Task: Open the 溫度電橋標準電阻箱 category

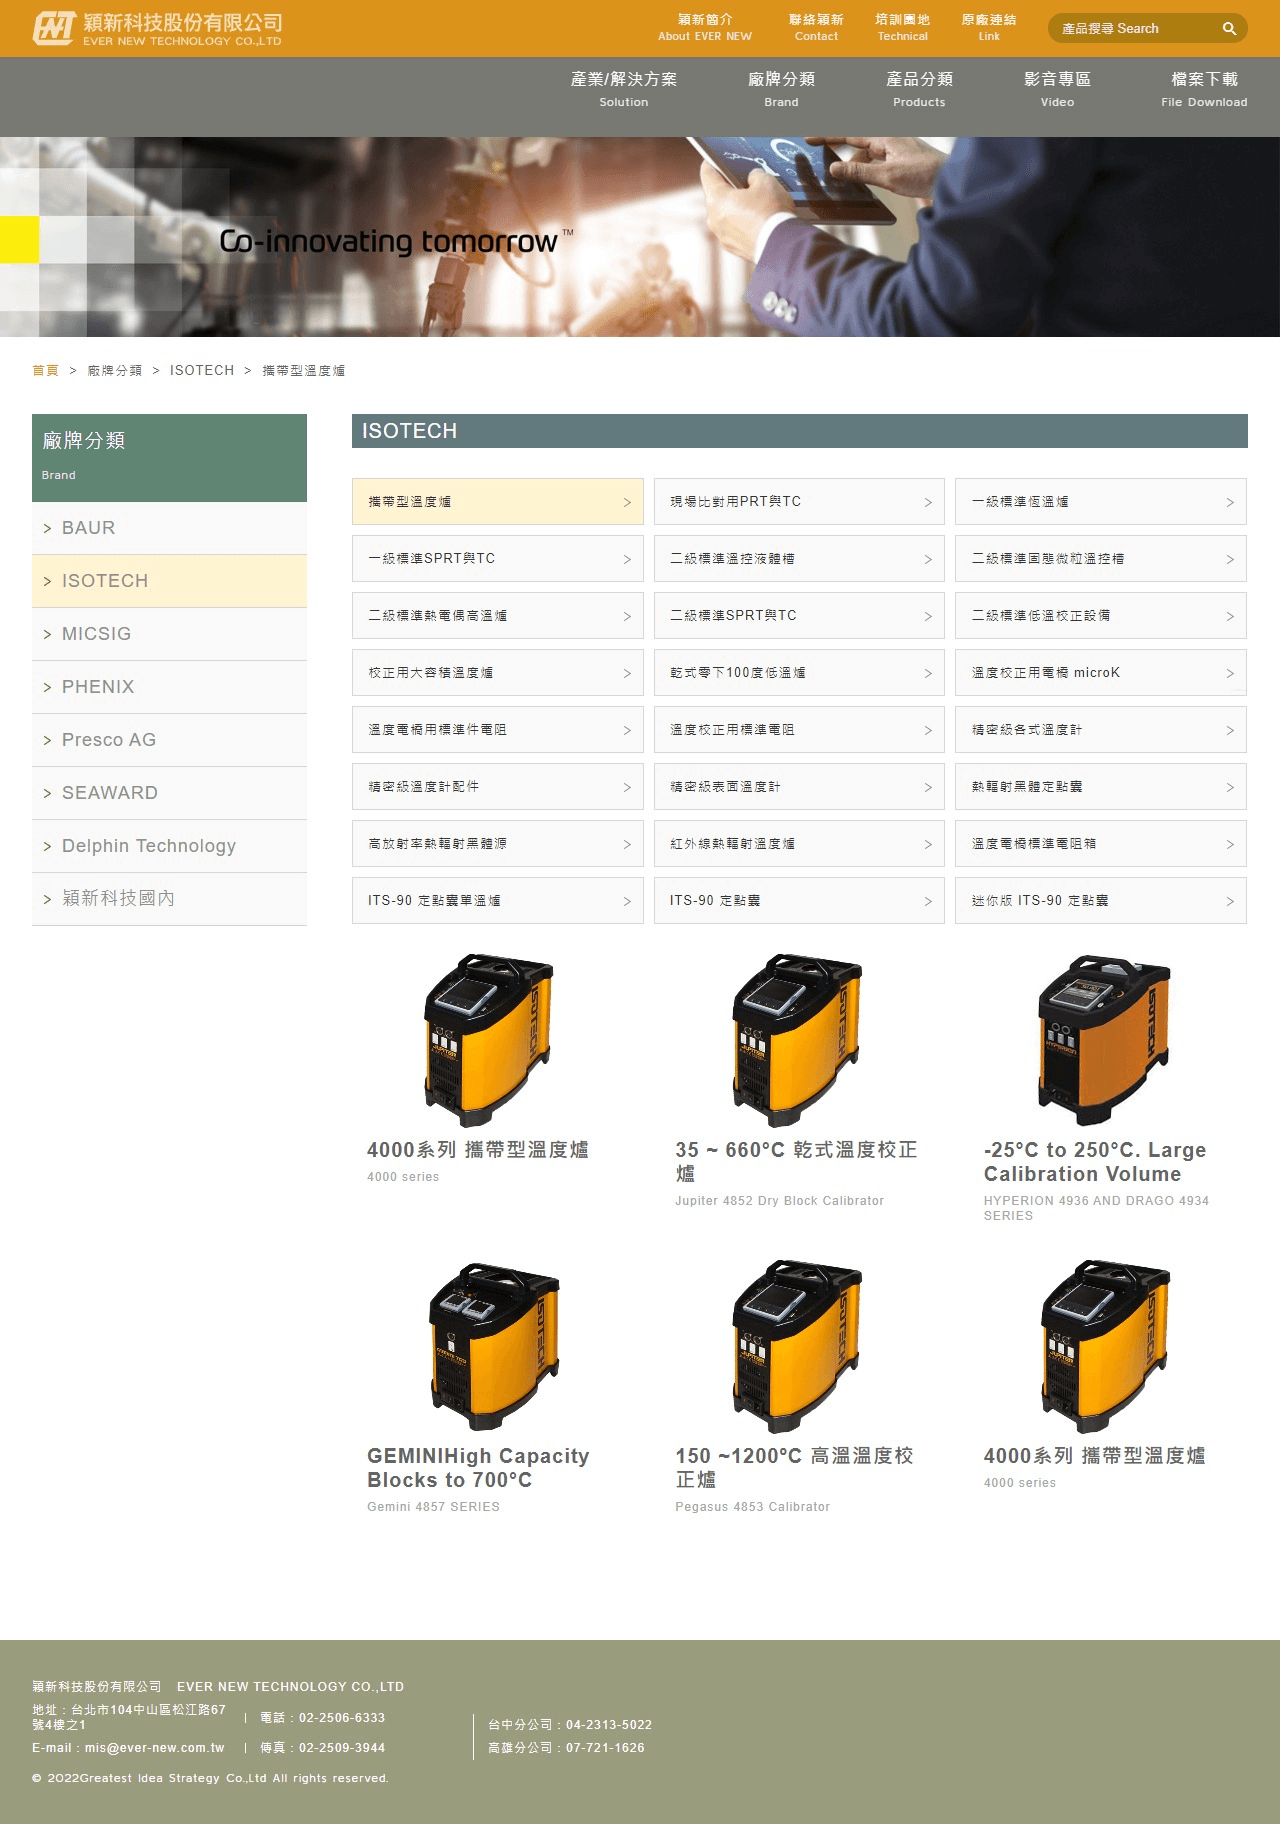Action: (1101, 844)
